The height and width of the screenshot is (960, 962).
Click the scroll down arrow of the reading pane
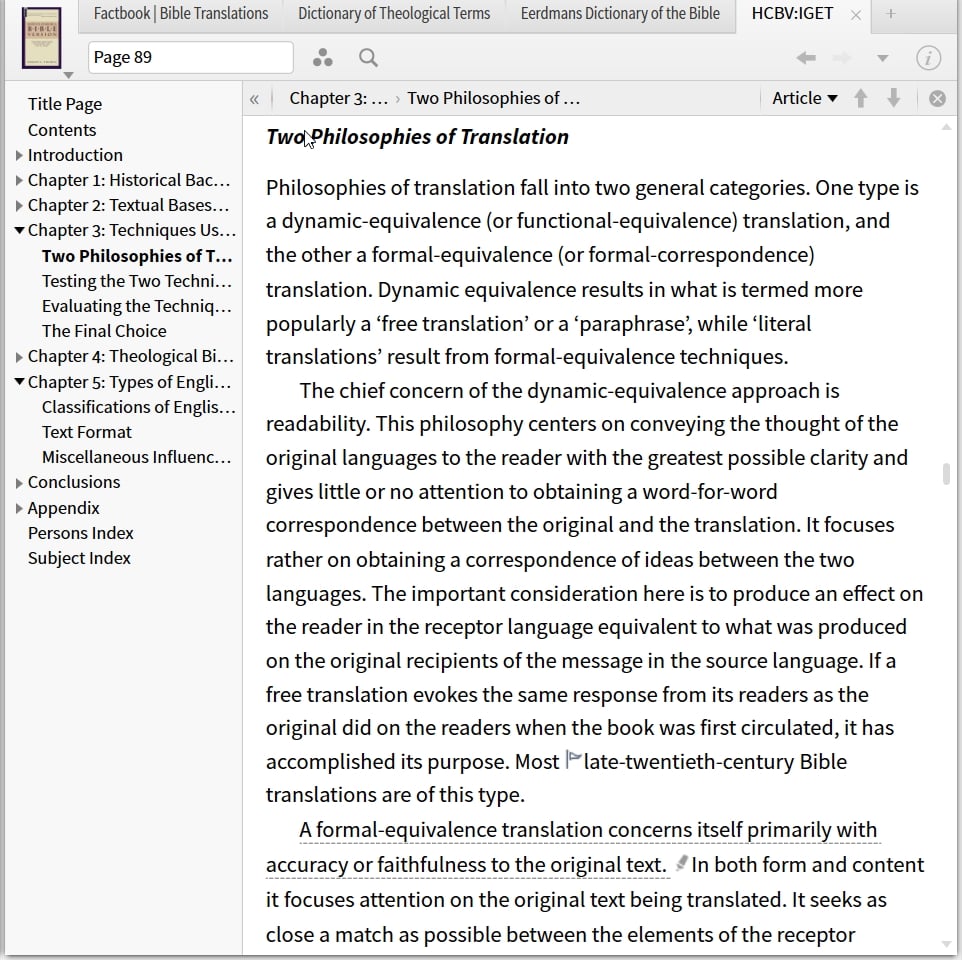946,944
